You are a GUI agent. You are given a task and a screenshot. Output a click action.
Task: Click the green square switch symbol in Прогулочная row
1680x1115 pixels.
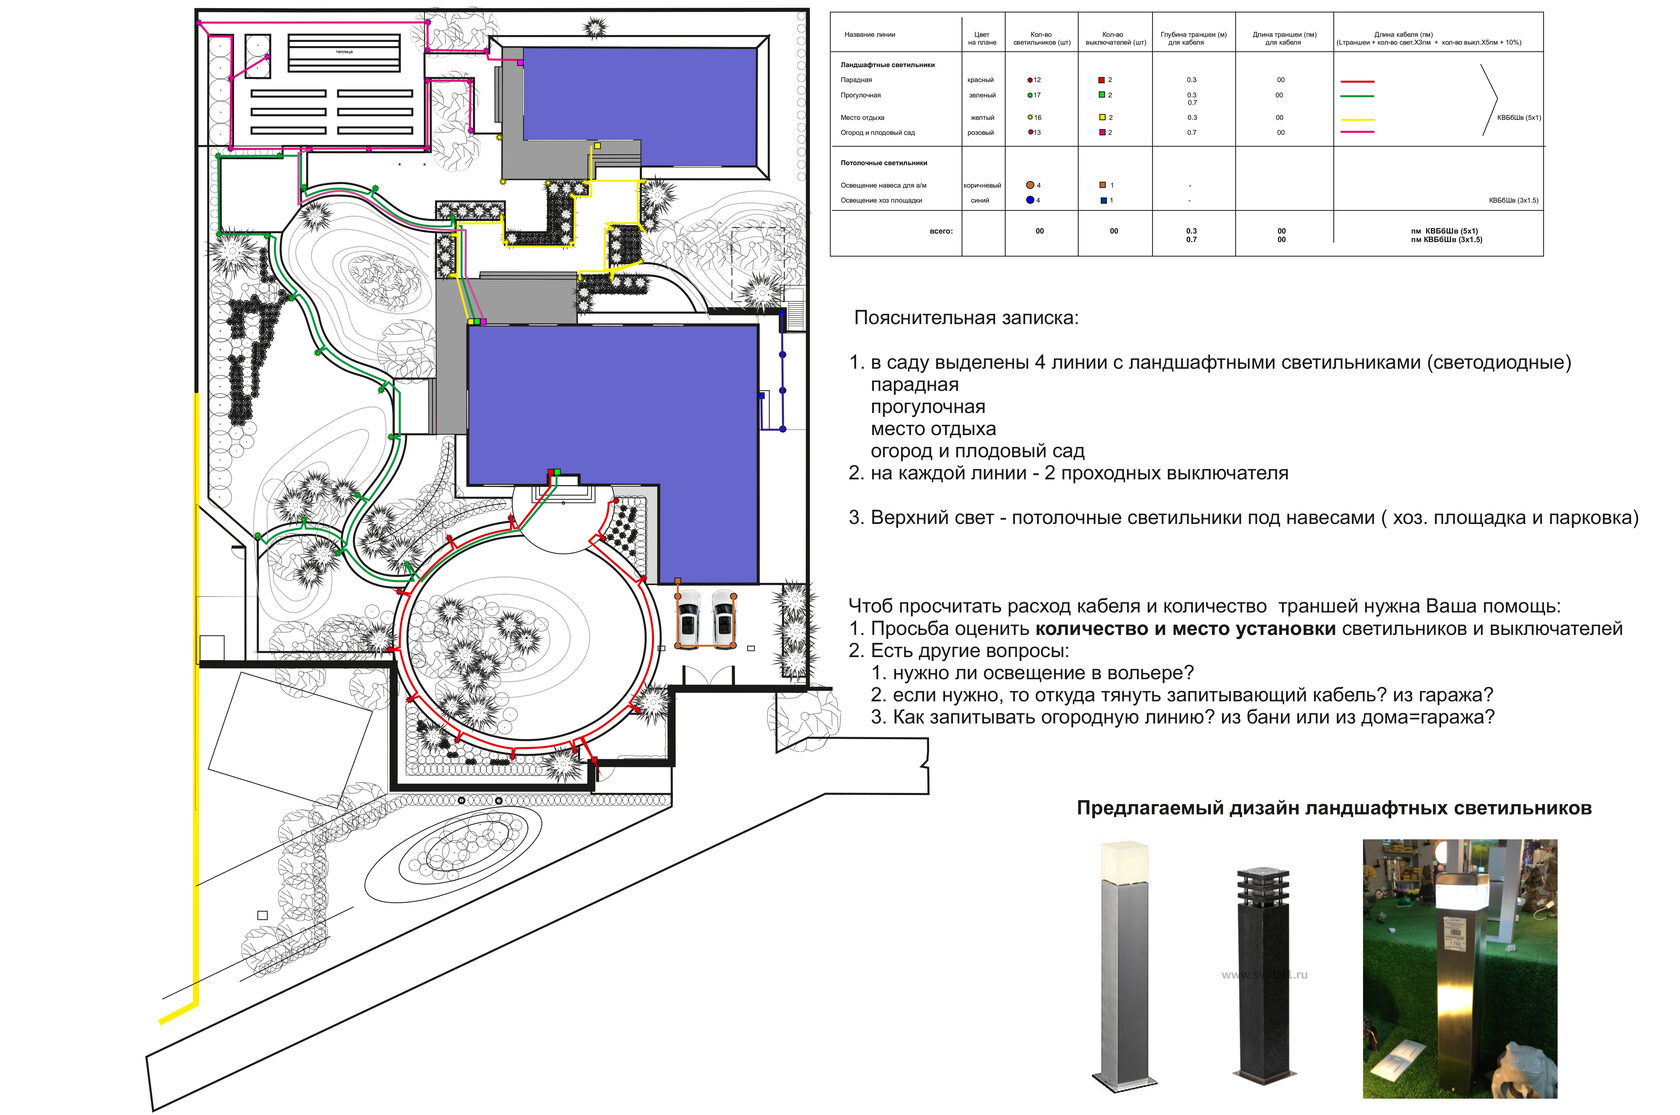coord(1101,95)
